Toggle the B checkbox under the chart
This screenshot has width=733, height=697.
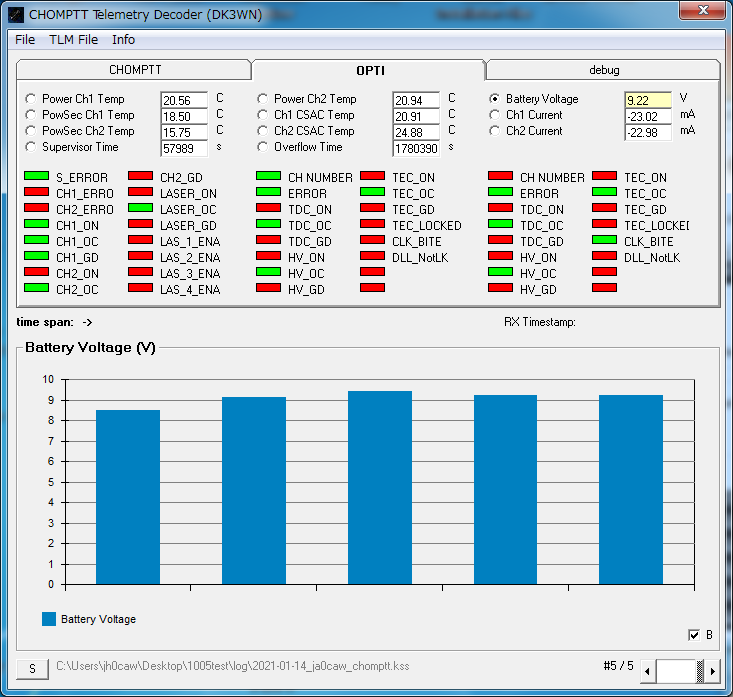tap(694, 635)
